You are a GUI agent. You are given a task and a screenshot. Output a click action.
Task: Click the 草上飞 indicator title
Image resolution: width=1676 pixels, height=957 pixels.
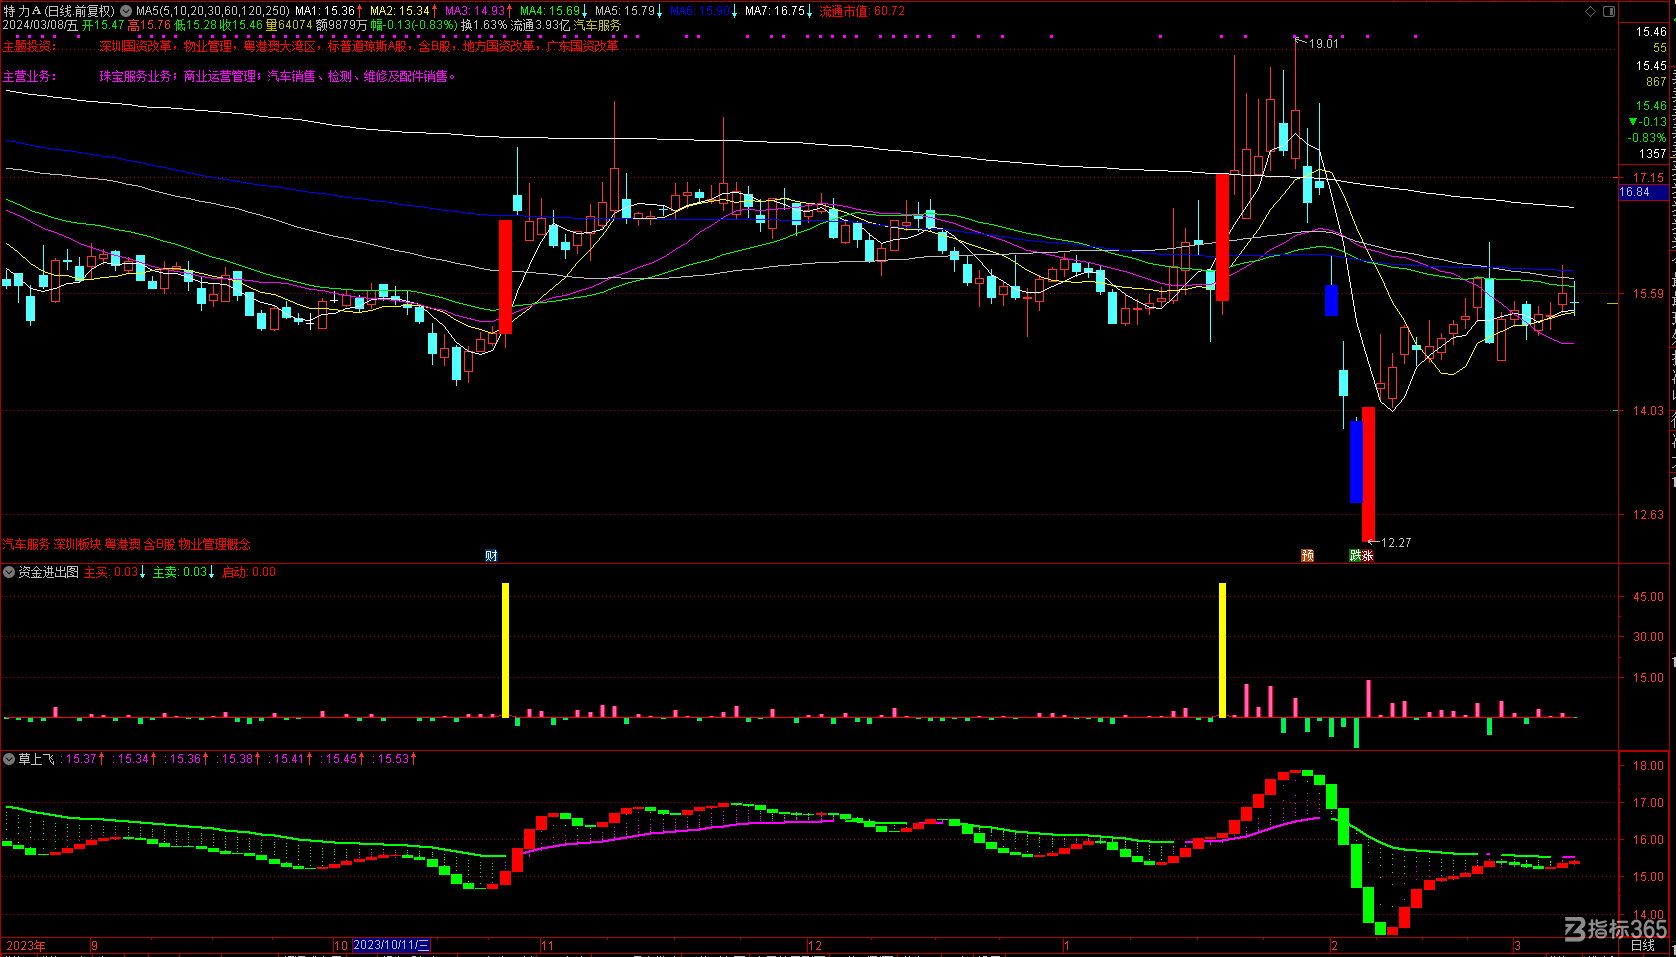pos(36,759)
